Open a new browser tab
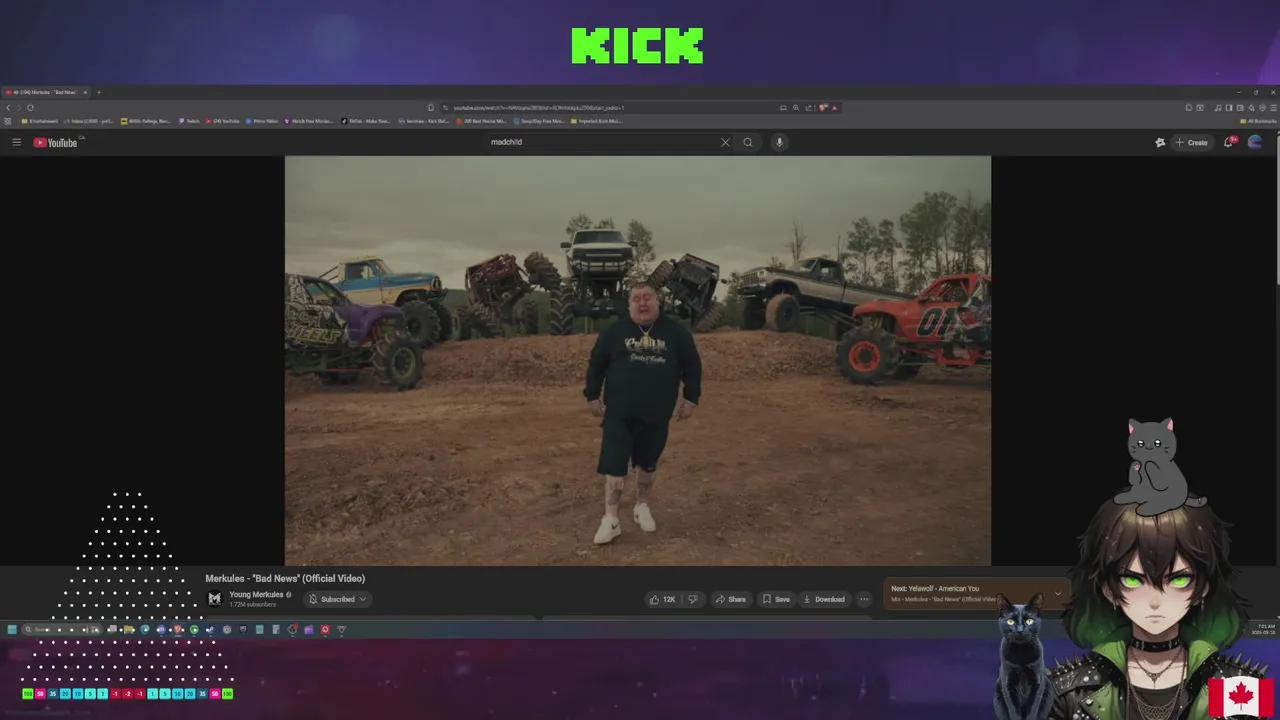This screenshot has width=1280, height=720. [x=98, y=92]
